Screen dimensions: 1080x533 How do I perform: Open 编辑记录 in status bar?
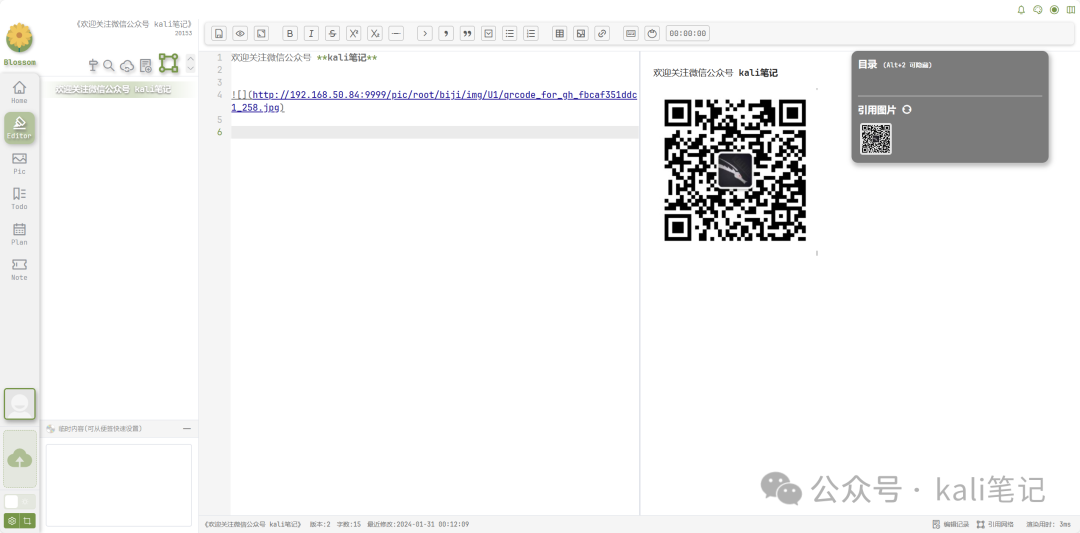951,525
